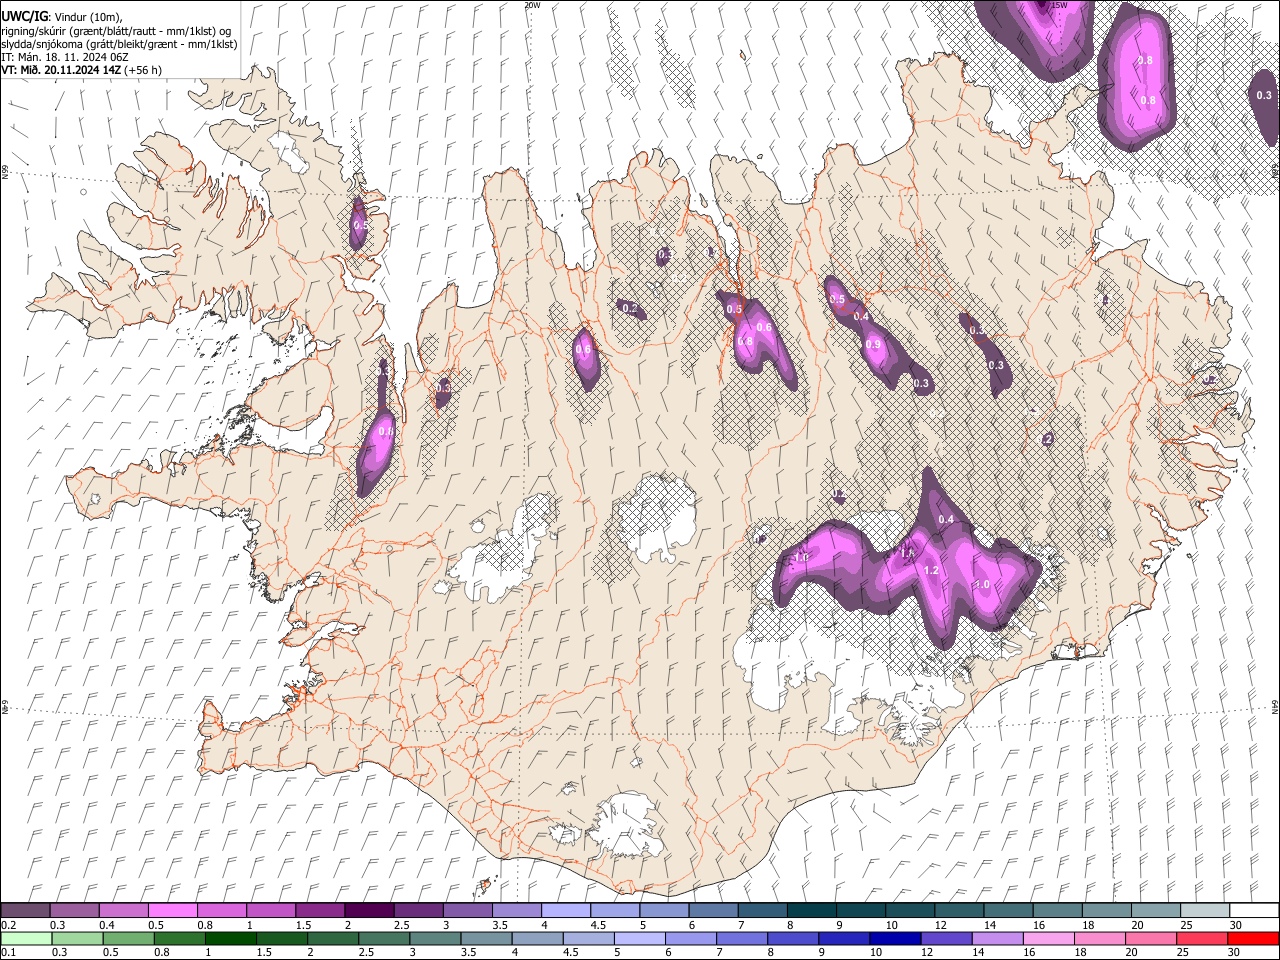The height and width of the screenshot is (960, 1280).
Task: Click the 20W longitude label
Action: point(532,5)
